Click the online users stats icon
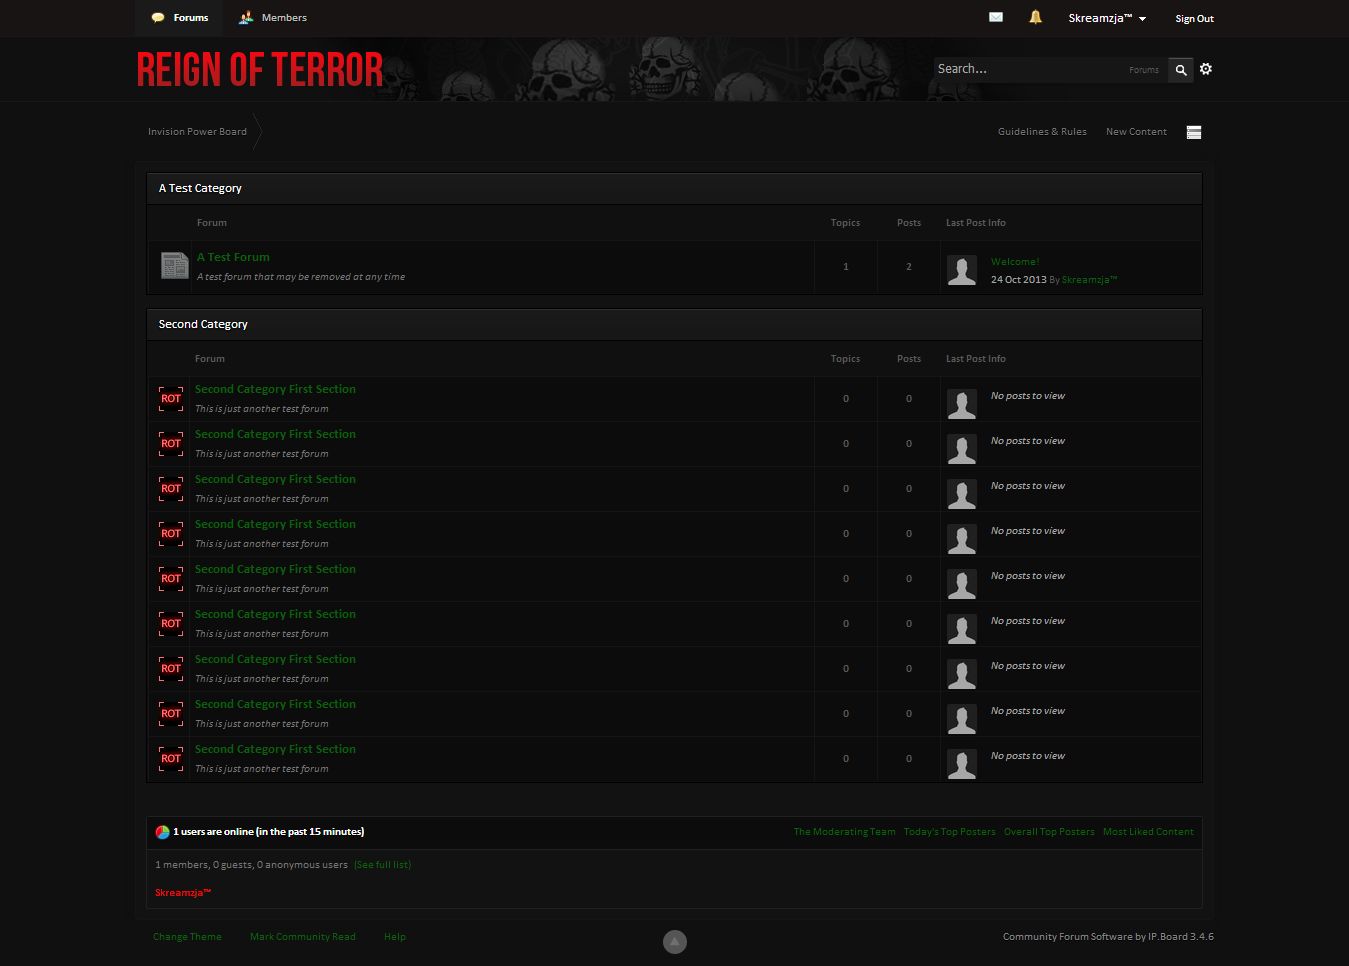Image resolution: width=1349 pixels, height=966 pixels. [x=162, y=832]
